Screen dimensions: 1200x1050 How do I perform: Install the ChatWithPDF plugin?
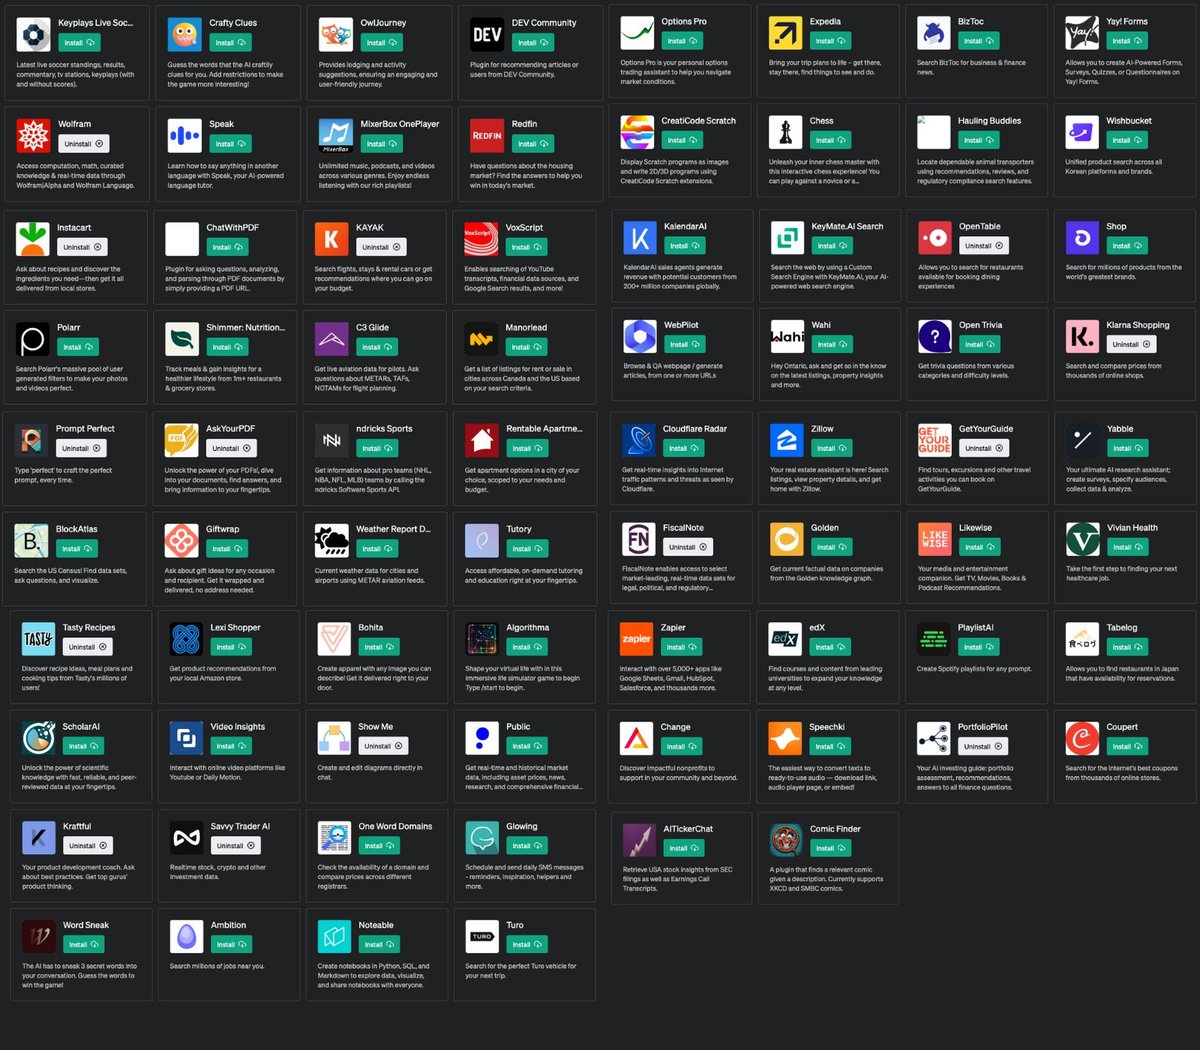click(227, 247)
